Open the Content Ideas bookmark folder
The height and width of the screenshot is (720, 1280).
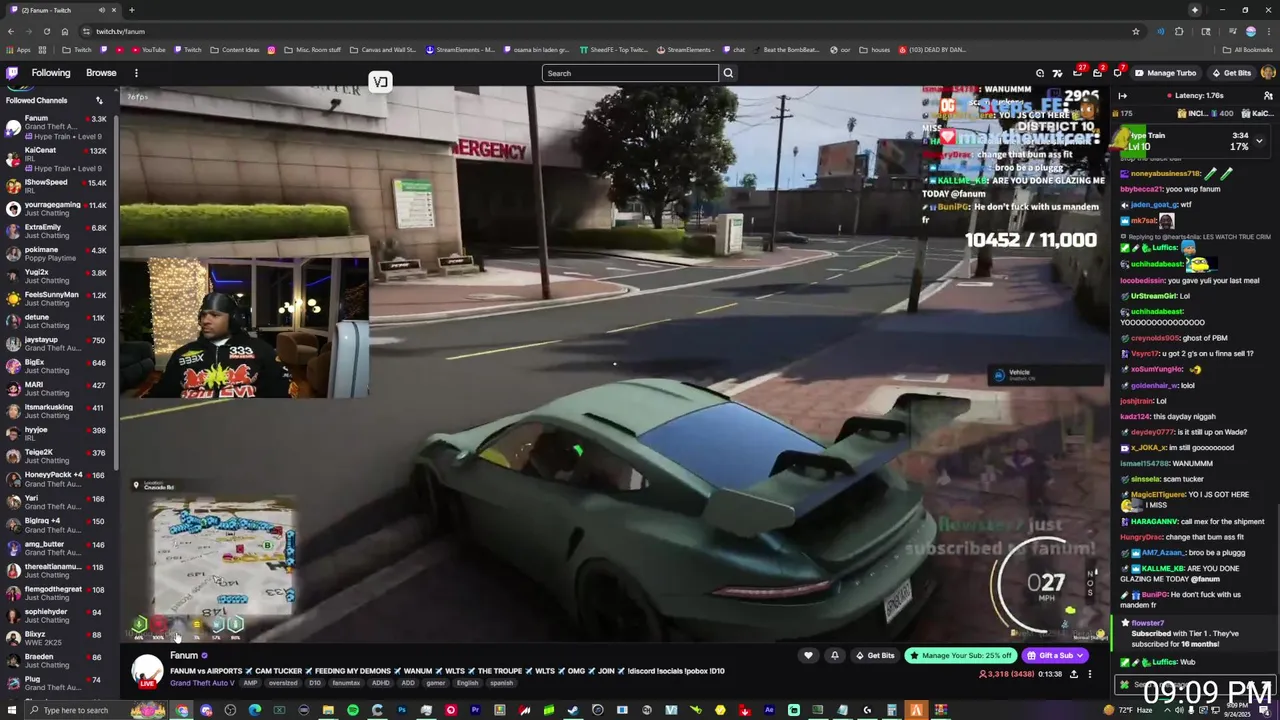click(x=235, y=50)
